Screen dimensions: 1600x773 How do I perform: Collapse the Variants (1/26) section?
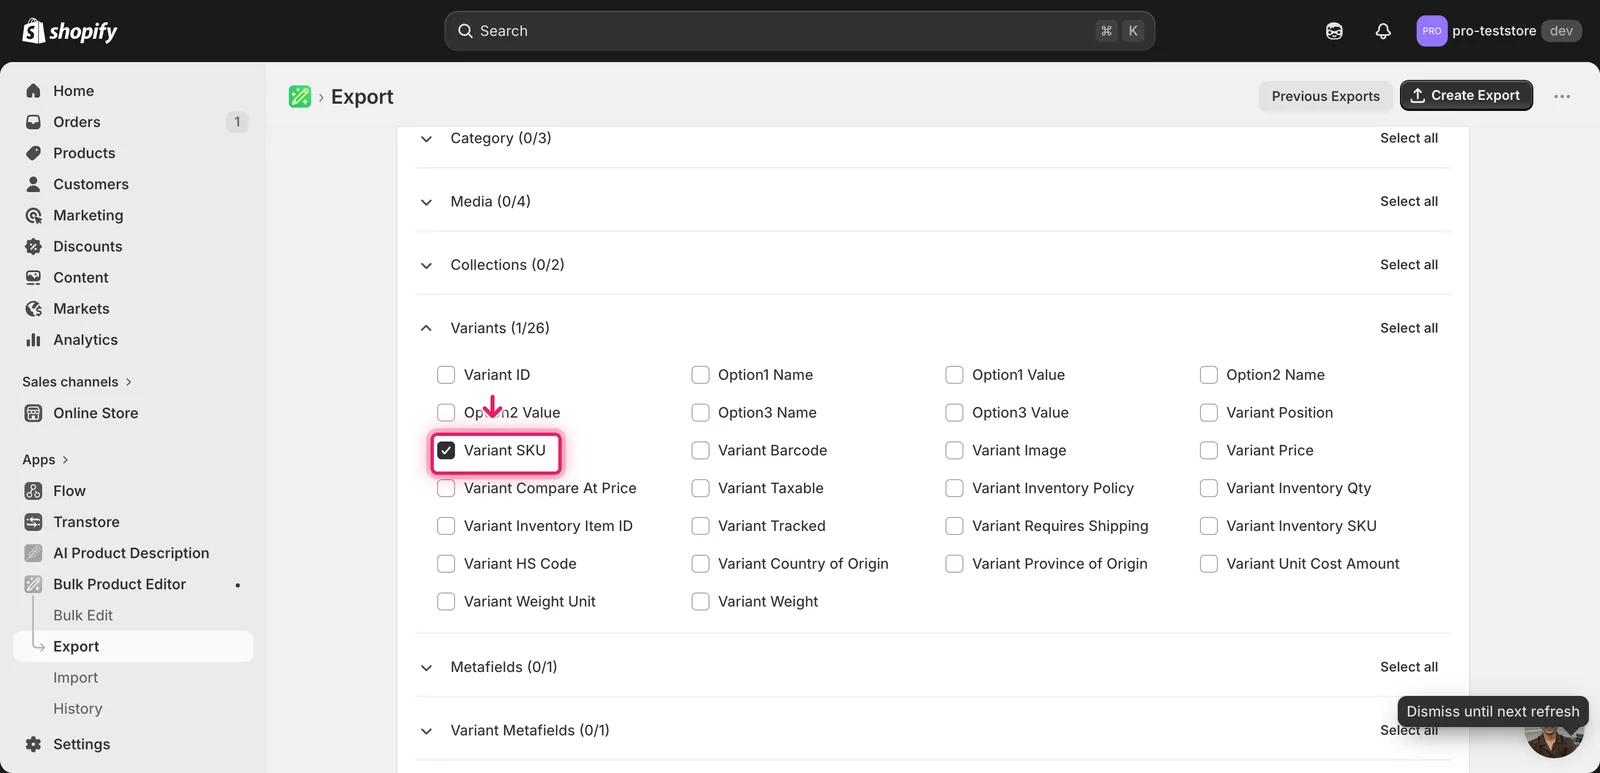pos(426,328)
